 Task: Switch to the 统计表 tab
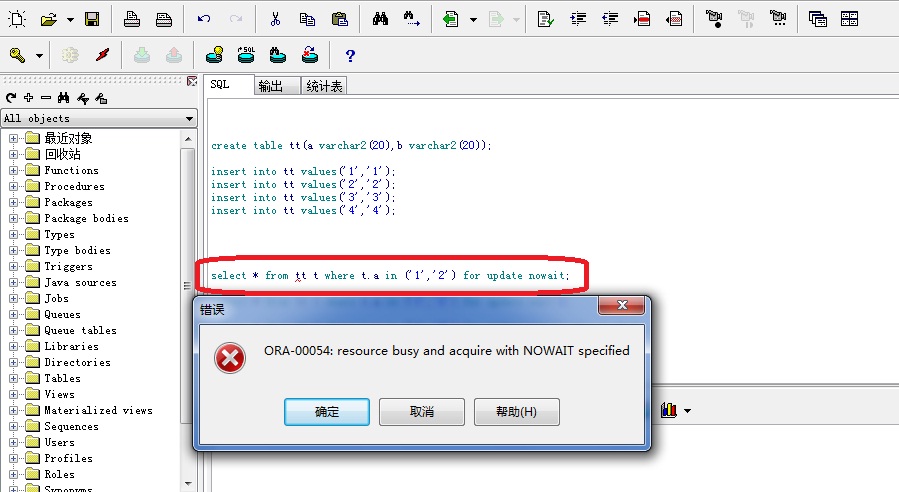click(324, 87)
